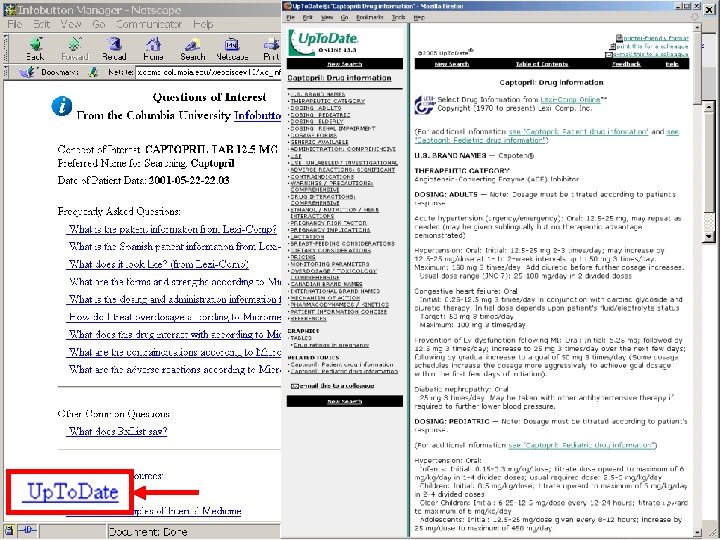Image resolution: width=720 pixels, height=540 pixels.
Task: Open 'What does RxList say?' link
Action: point(118,431)
